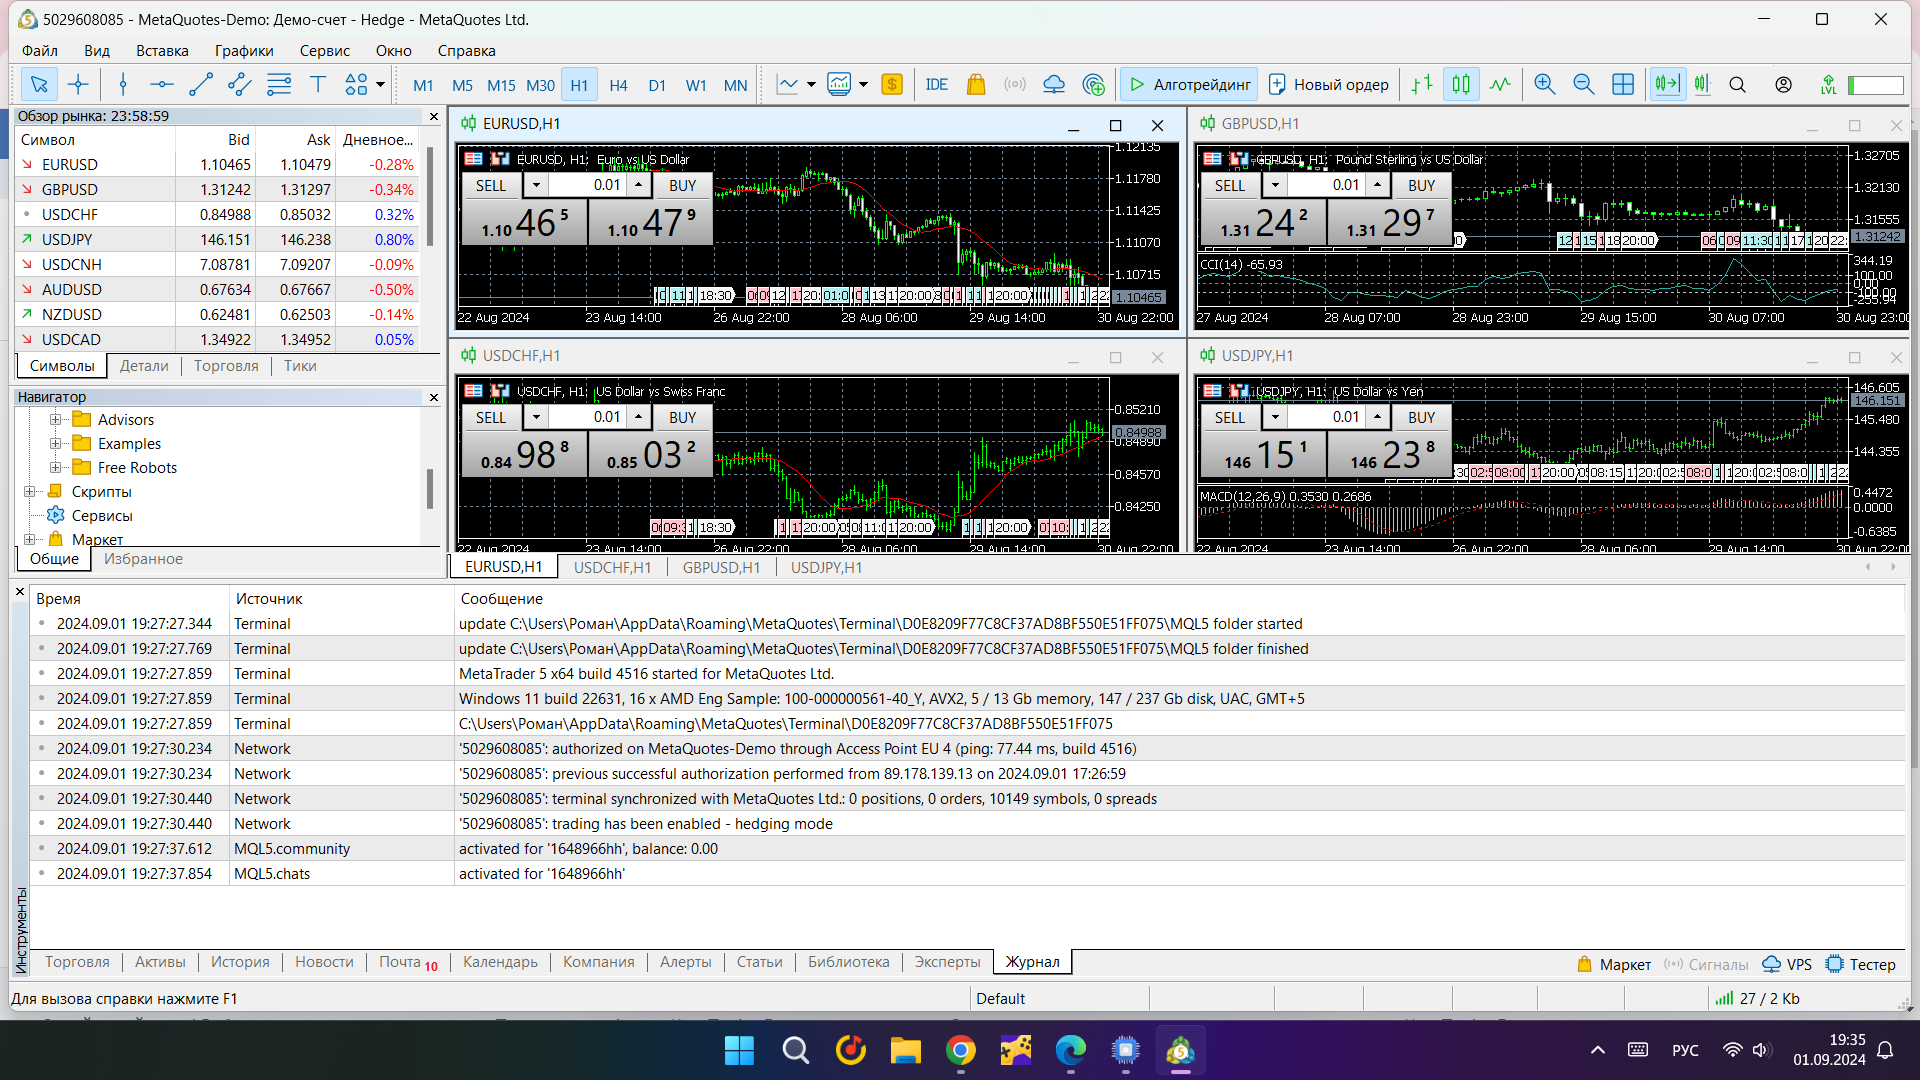Click the green progress level bar
Image resolution: width=1920 pixels, height=1080 pixels.
click(x=1875, y=85)
